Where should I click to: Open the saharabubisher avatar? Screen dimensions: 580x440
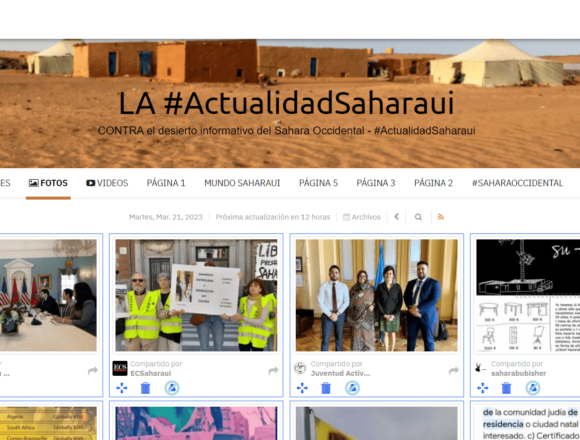480,368
